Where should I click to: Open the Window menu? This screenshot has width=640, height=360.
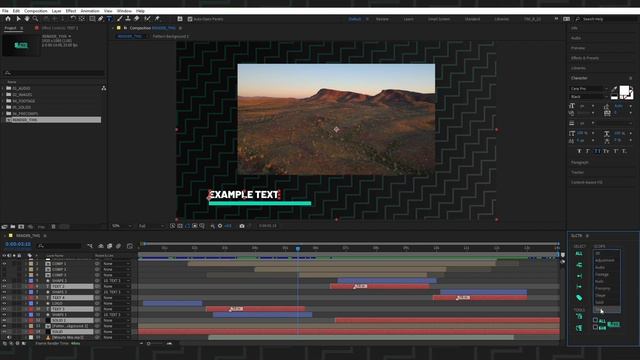[124, 11]
